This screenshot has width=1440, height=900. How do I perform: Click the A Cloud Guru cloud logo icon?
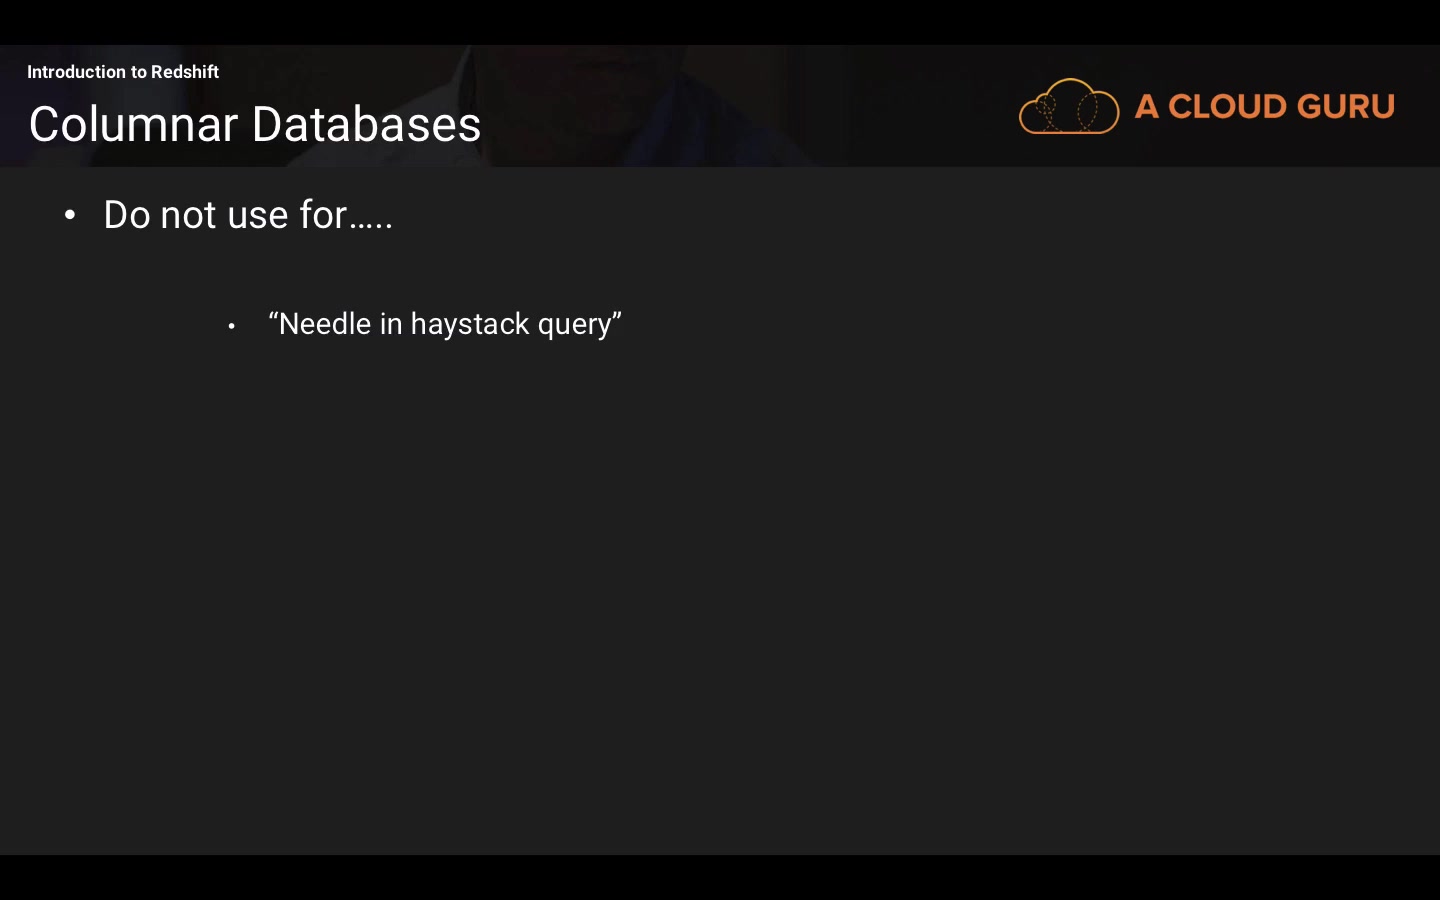1068,106
